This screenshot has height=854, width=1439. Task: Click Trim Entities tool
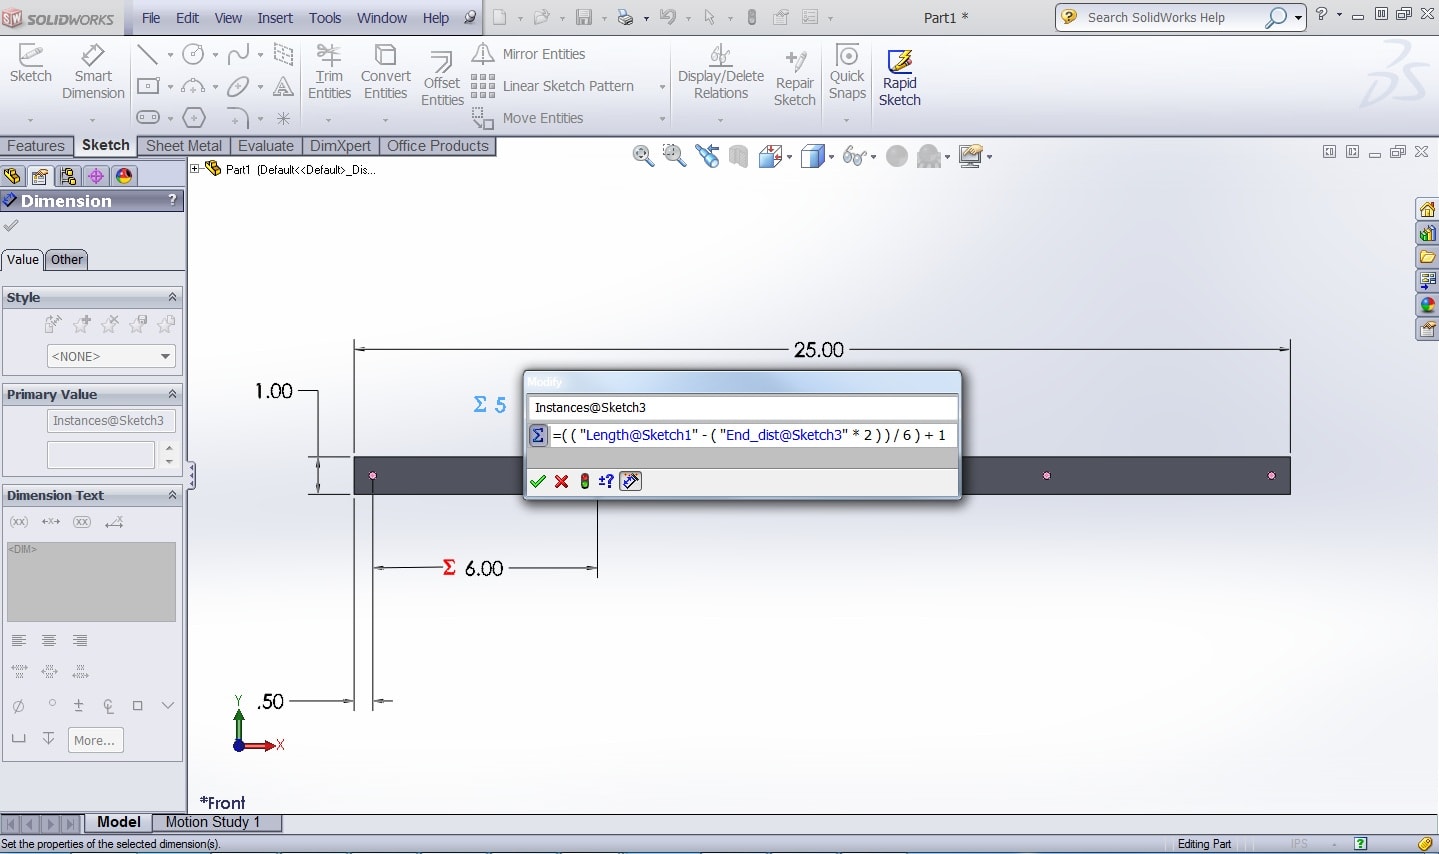point(329,72)
